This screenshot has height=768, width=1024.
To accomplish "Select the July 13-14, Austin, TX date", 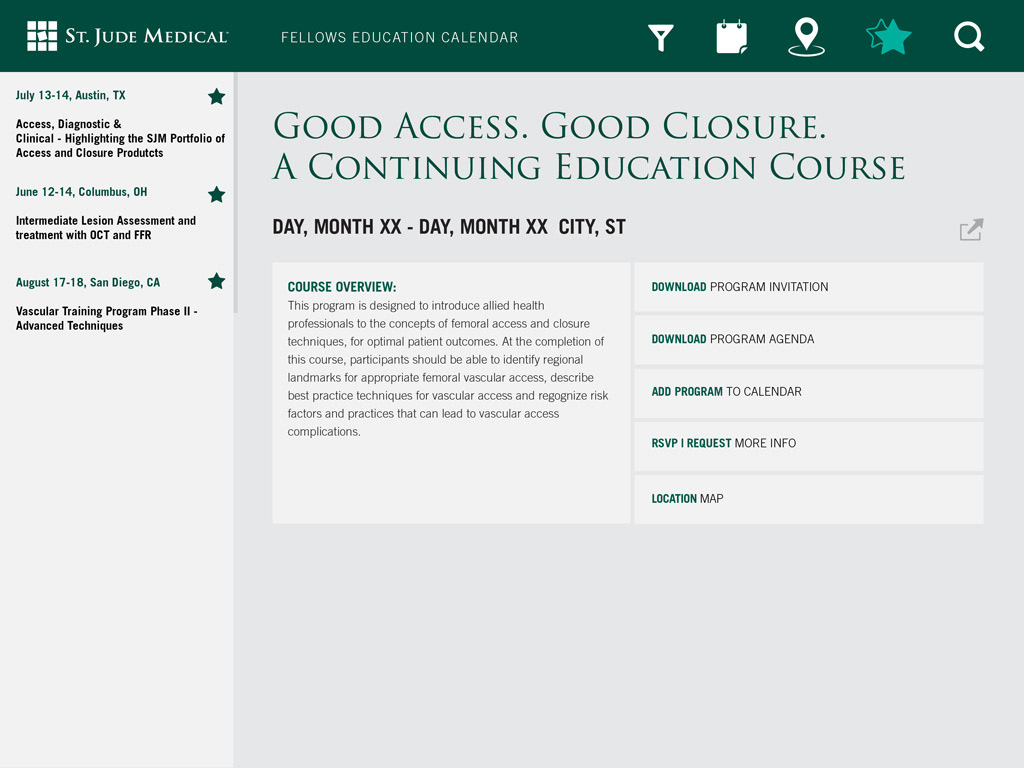I will [71, 95].
